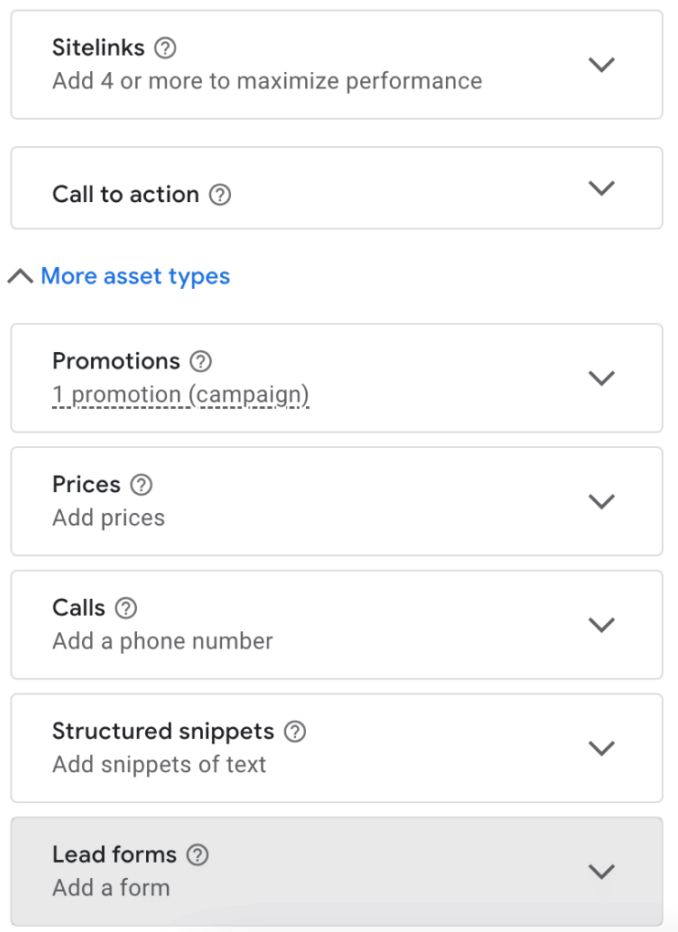
Task: Click the Sitelinks help icon
Action: (166, 47)
